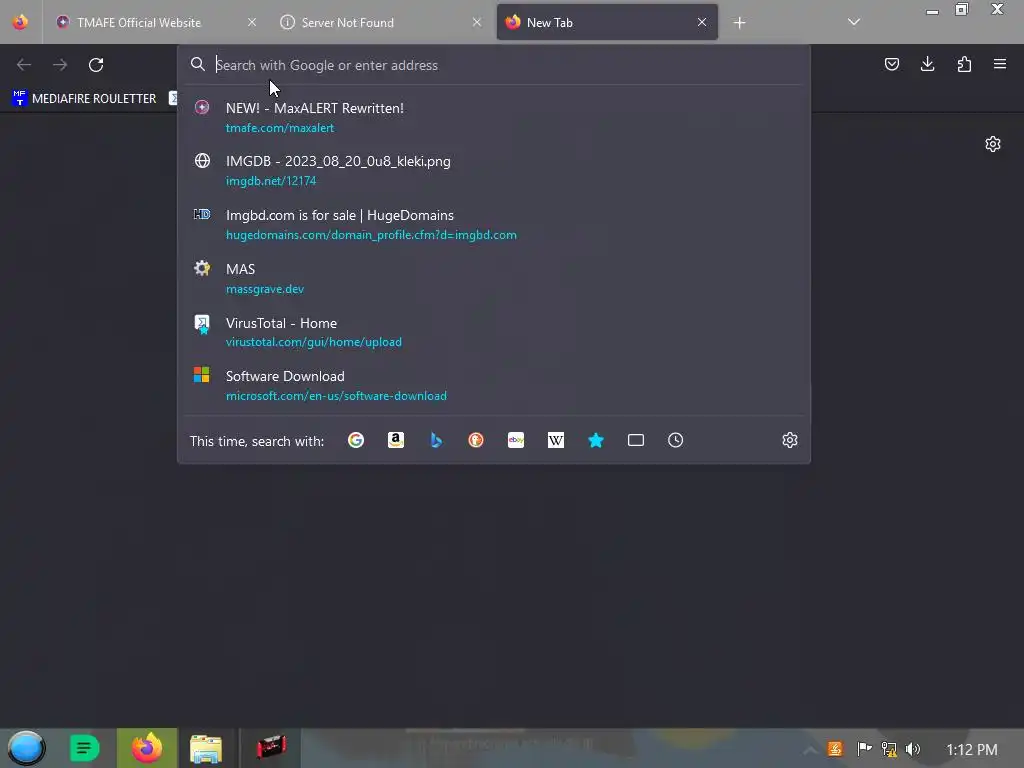Show hidden tray icons arrow
This screenshot has height=768, width=1024.
(x=809, y=750)
